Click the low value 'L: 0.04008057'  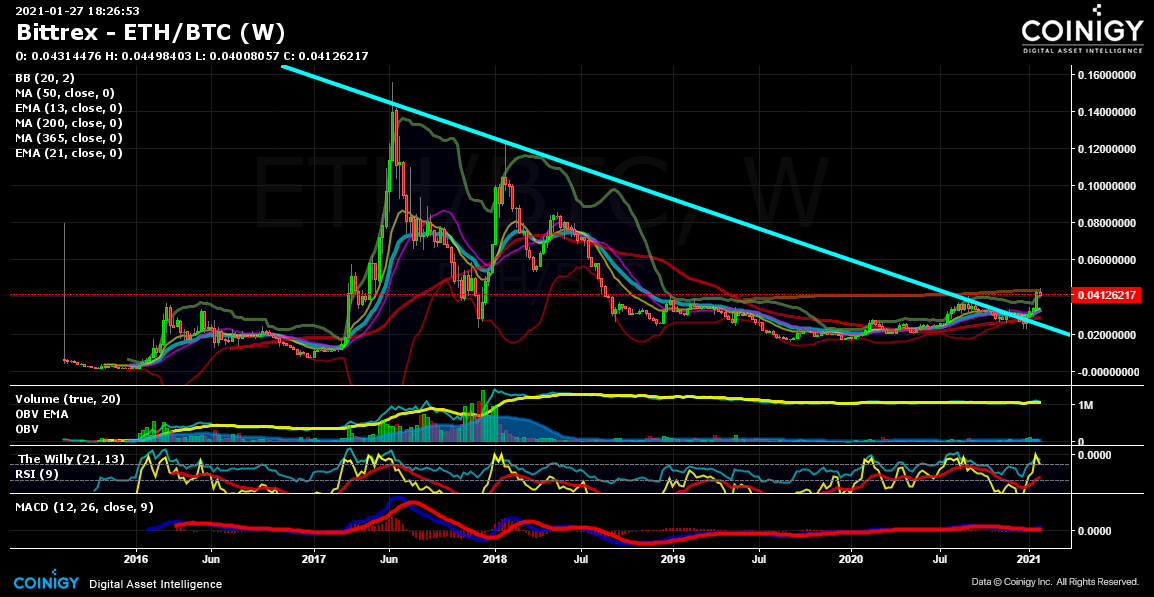click(x=238, y=57)
